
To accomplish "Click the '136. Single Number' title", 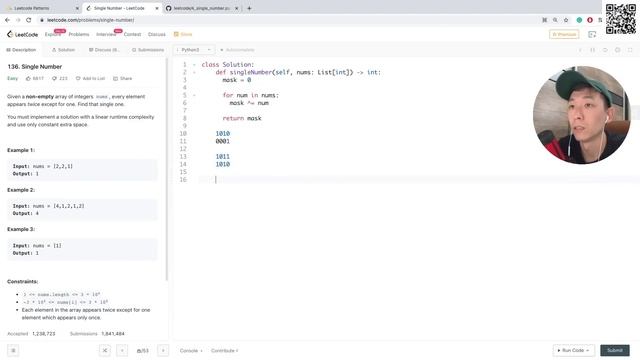I will (35, 67).
